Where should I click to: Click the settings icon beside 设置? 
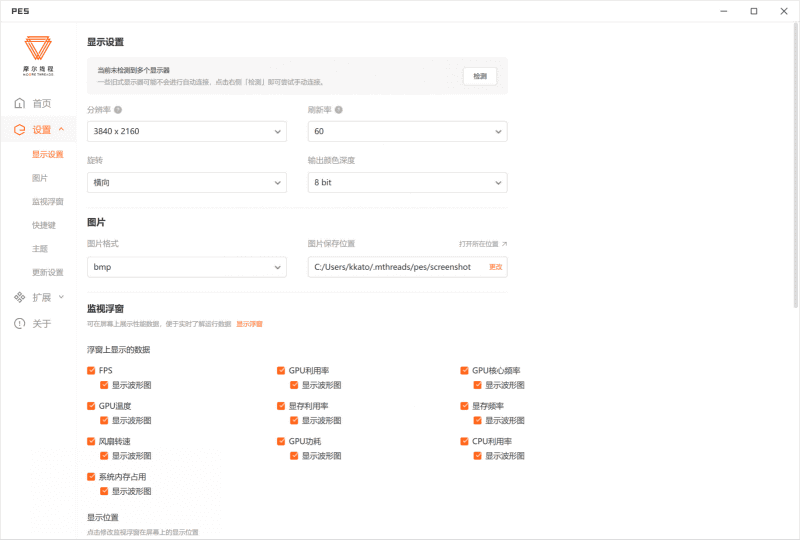[19, 130]
